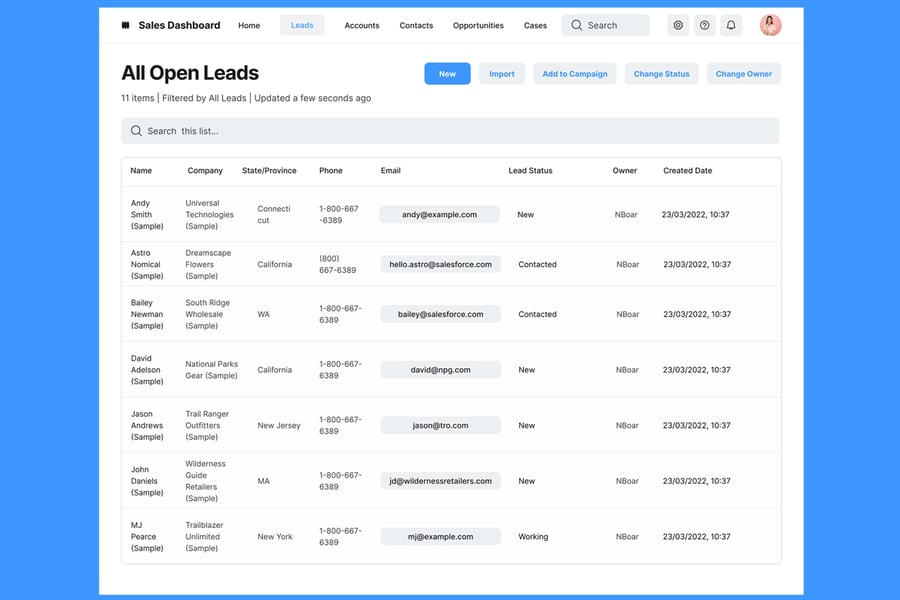Switch to the Leads tab
900x600 pixels.
[302, 26]
